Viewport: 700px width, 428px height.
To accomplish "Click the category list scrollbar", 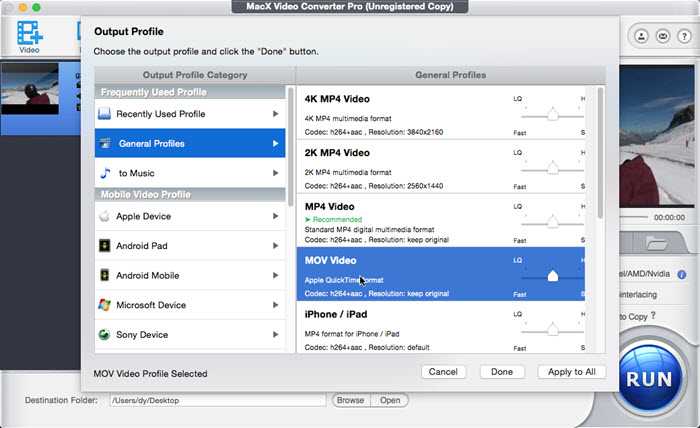I will pyautogui.click(x=291, y=147).
